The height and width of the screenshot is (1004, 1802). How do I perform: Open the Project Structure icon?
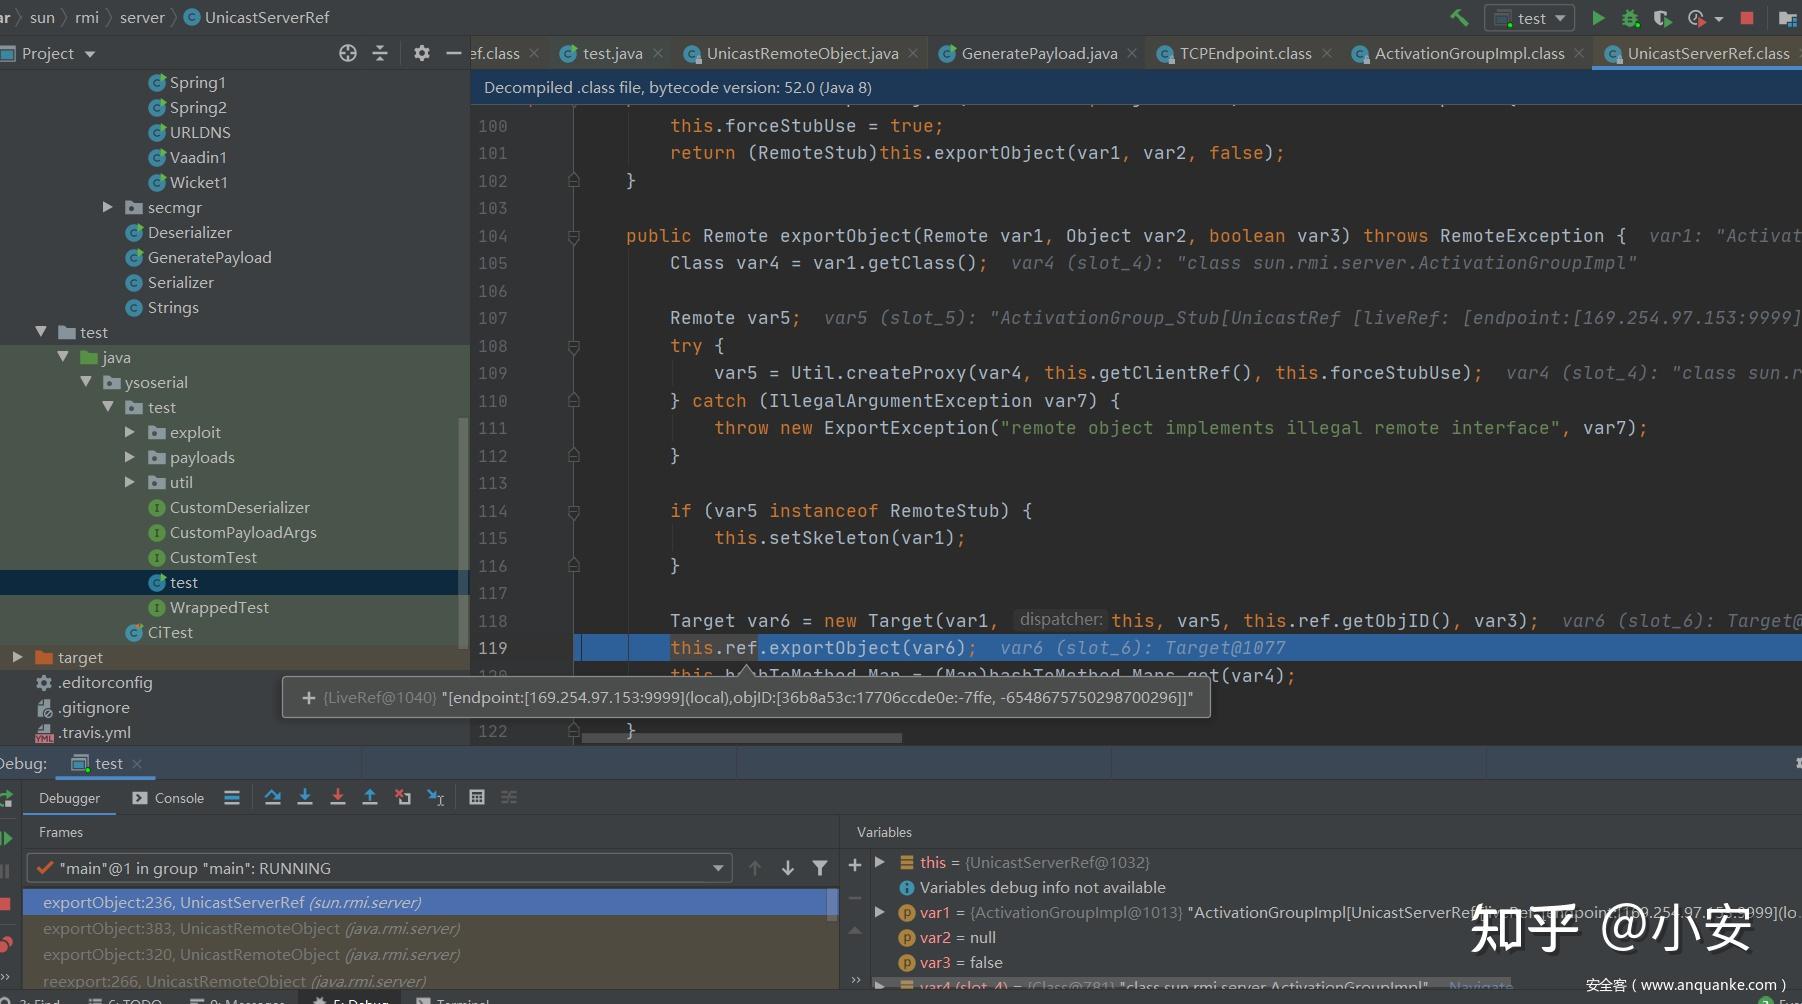tap(1787, 18)
